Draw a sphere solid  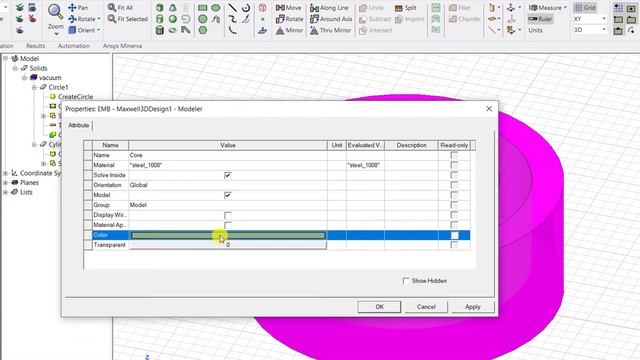pyautogui.click(x=173, y=19)
